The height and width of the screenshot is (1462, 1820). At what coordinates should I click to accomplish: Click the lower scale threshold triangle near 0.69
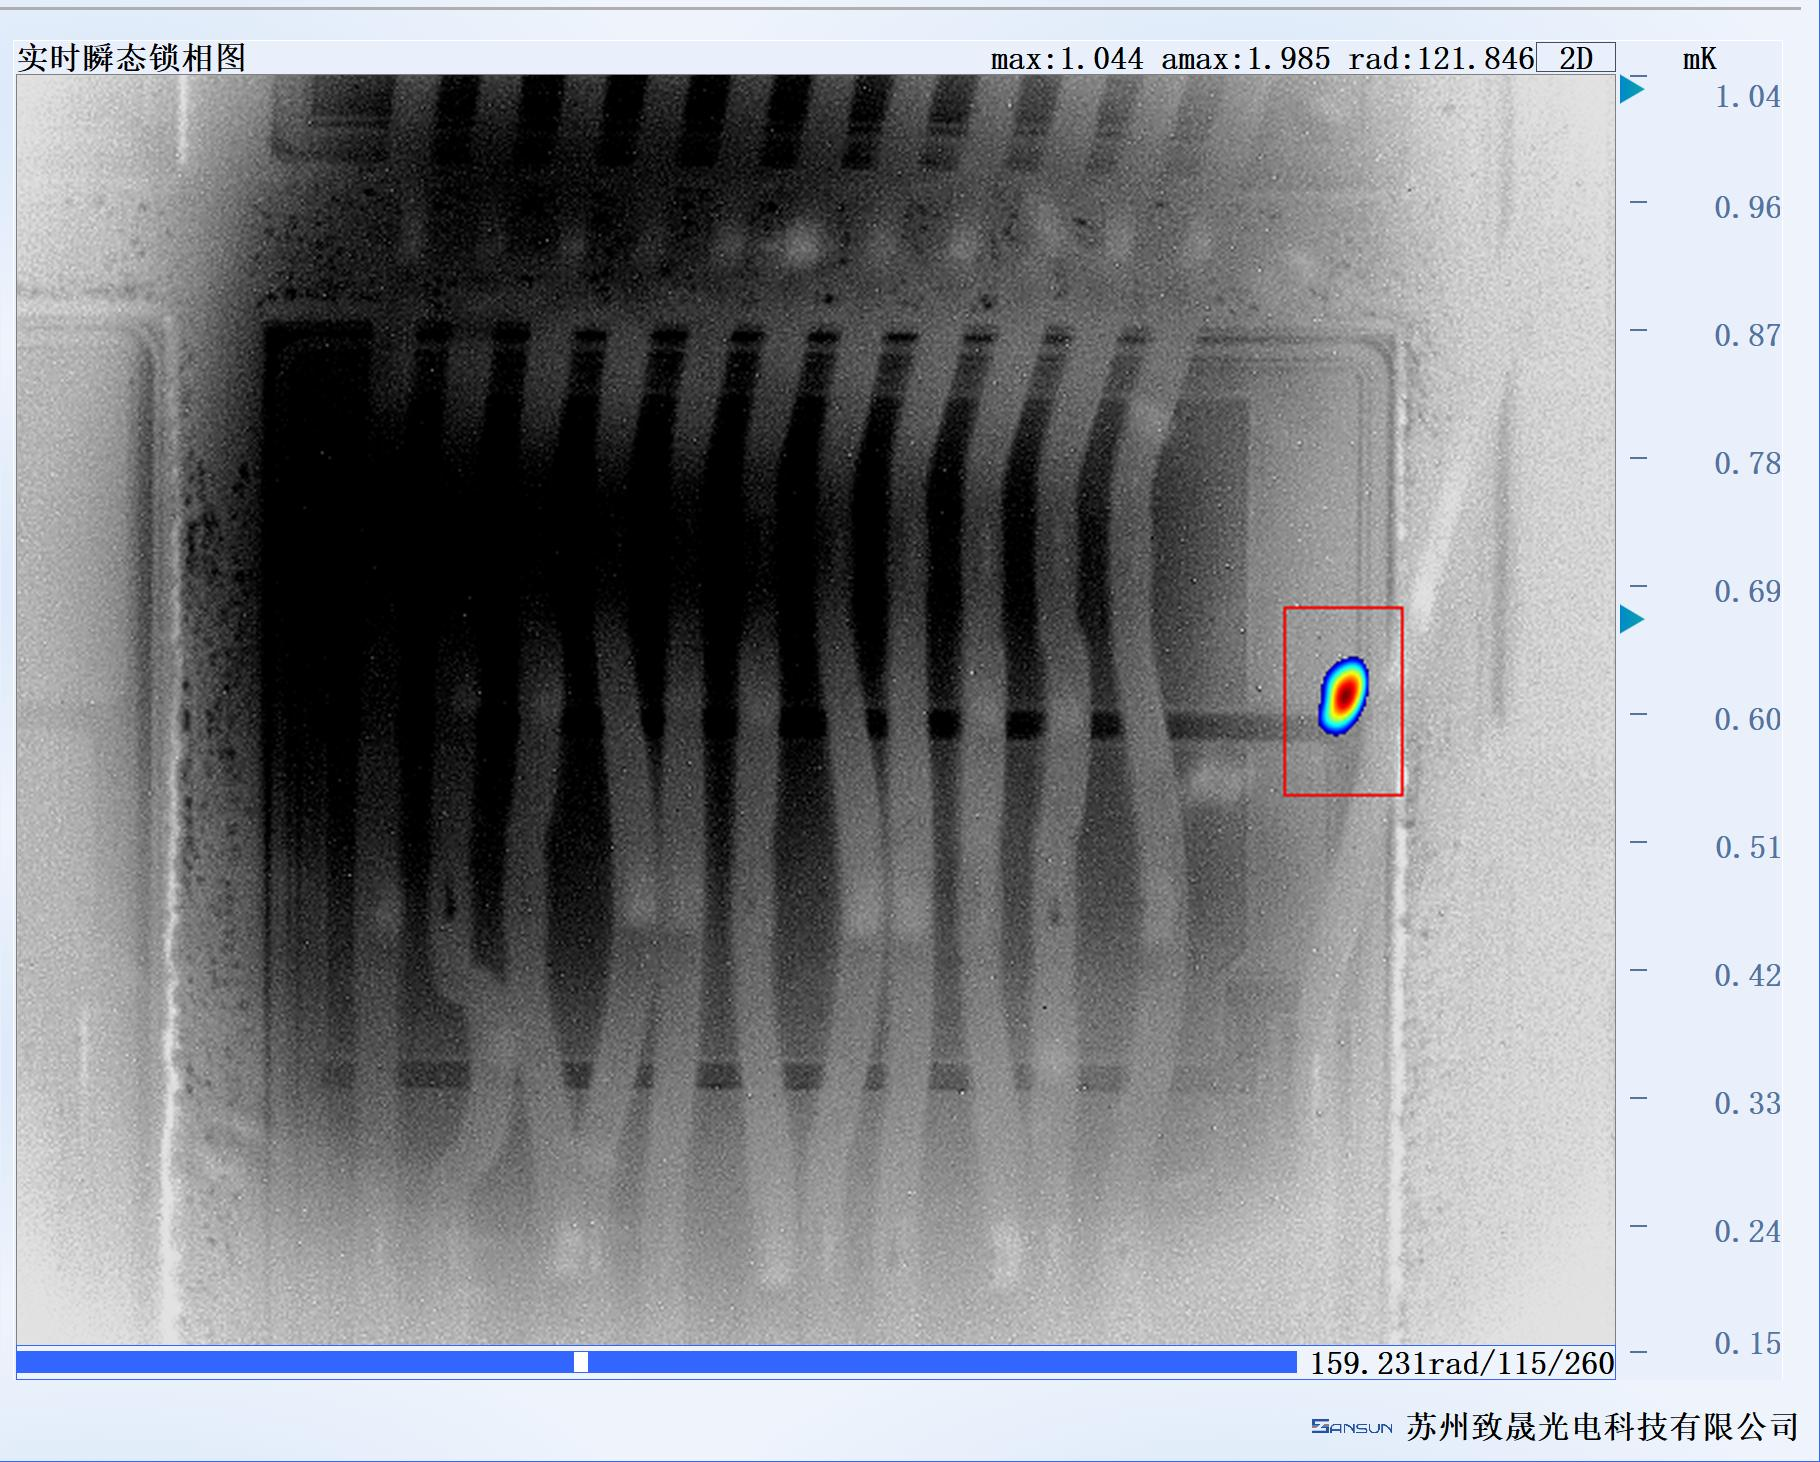pyautogui.click(x=1632, y=619)
